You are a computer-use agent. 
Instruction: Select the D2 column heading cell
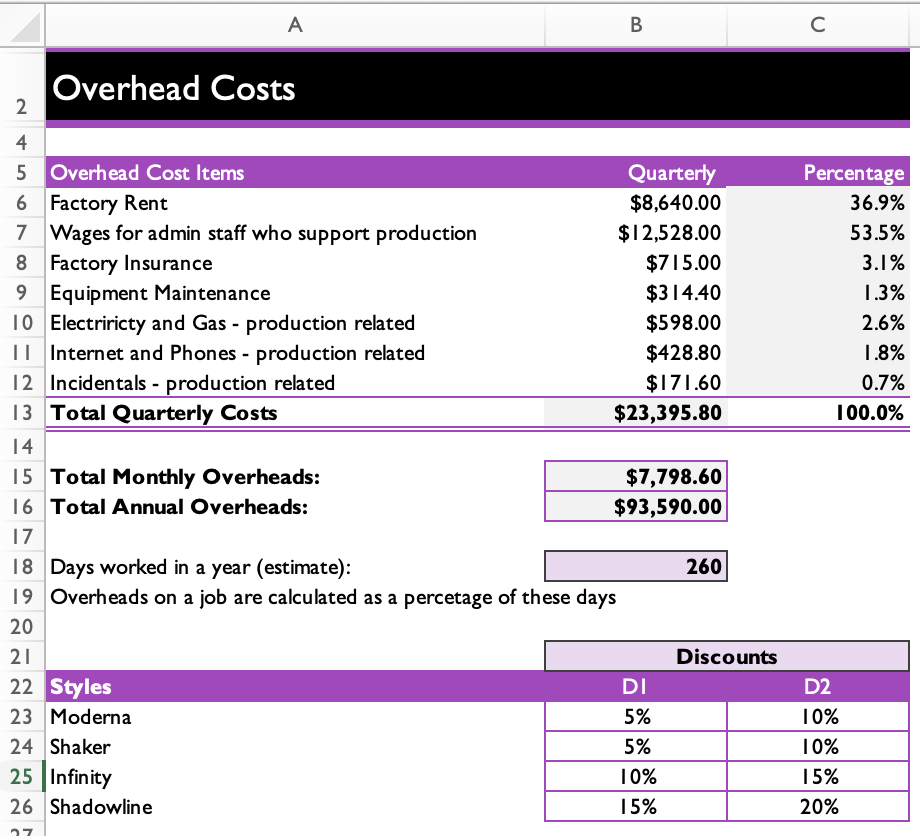pyautogui.click(x=818, y=686)
